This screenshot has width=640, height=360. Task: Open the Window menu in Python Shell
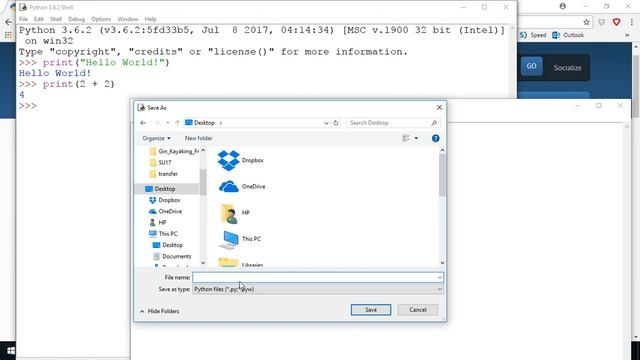click(128, 19)
